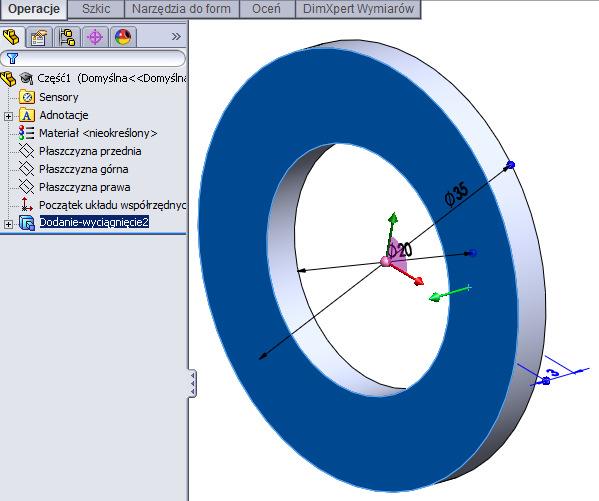Click the Ø20 diameter dimension
This screenshot has width=599, height=501.
point(400,250)
